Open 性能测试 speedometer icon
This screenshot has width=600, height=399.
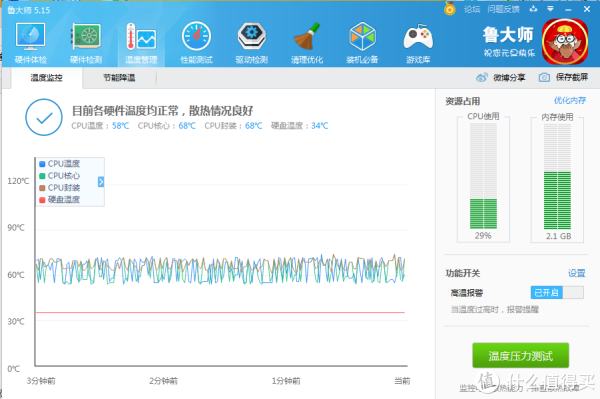196,43
